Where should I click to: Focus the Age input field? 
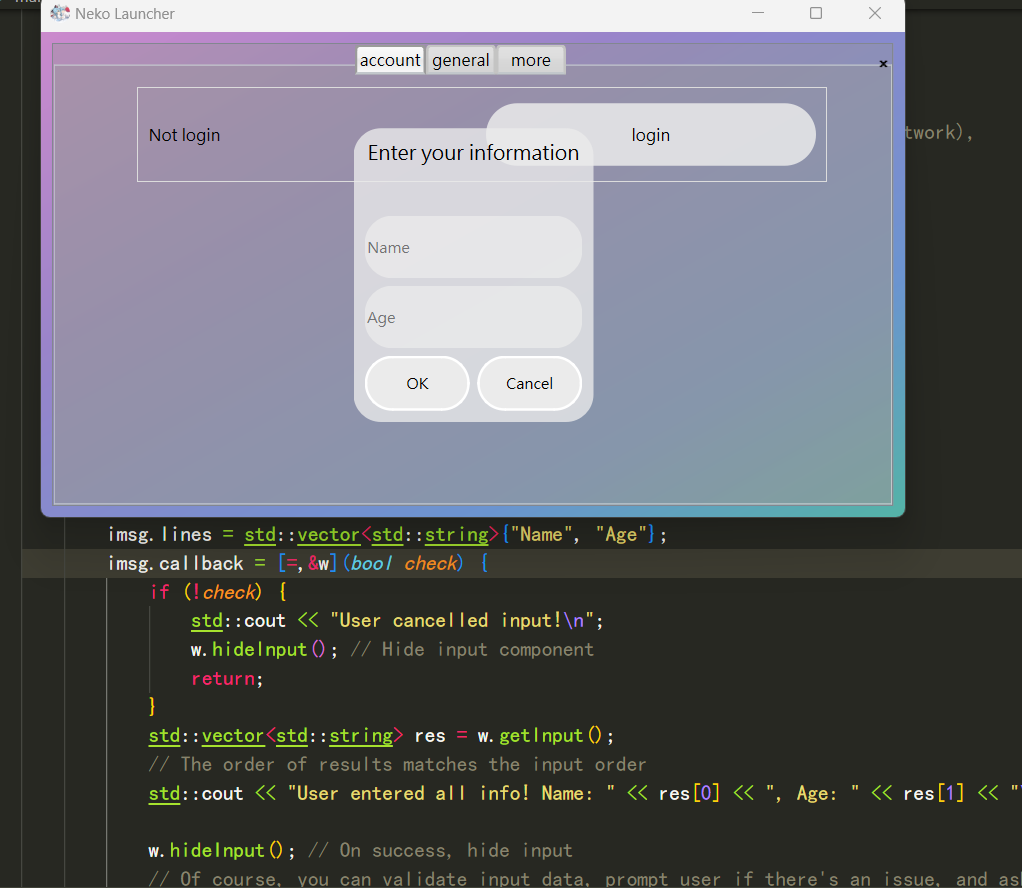[x=473, y=317]
